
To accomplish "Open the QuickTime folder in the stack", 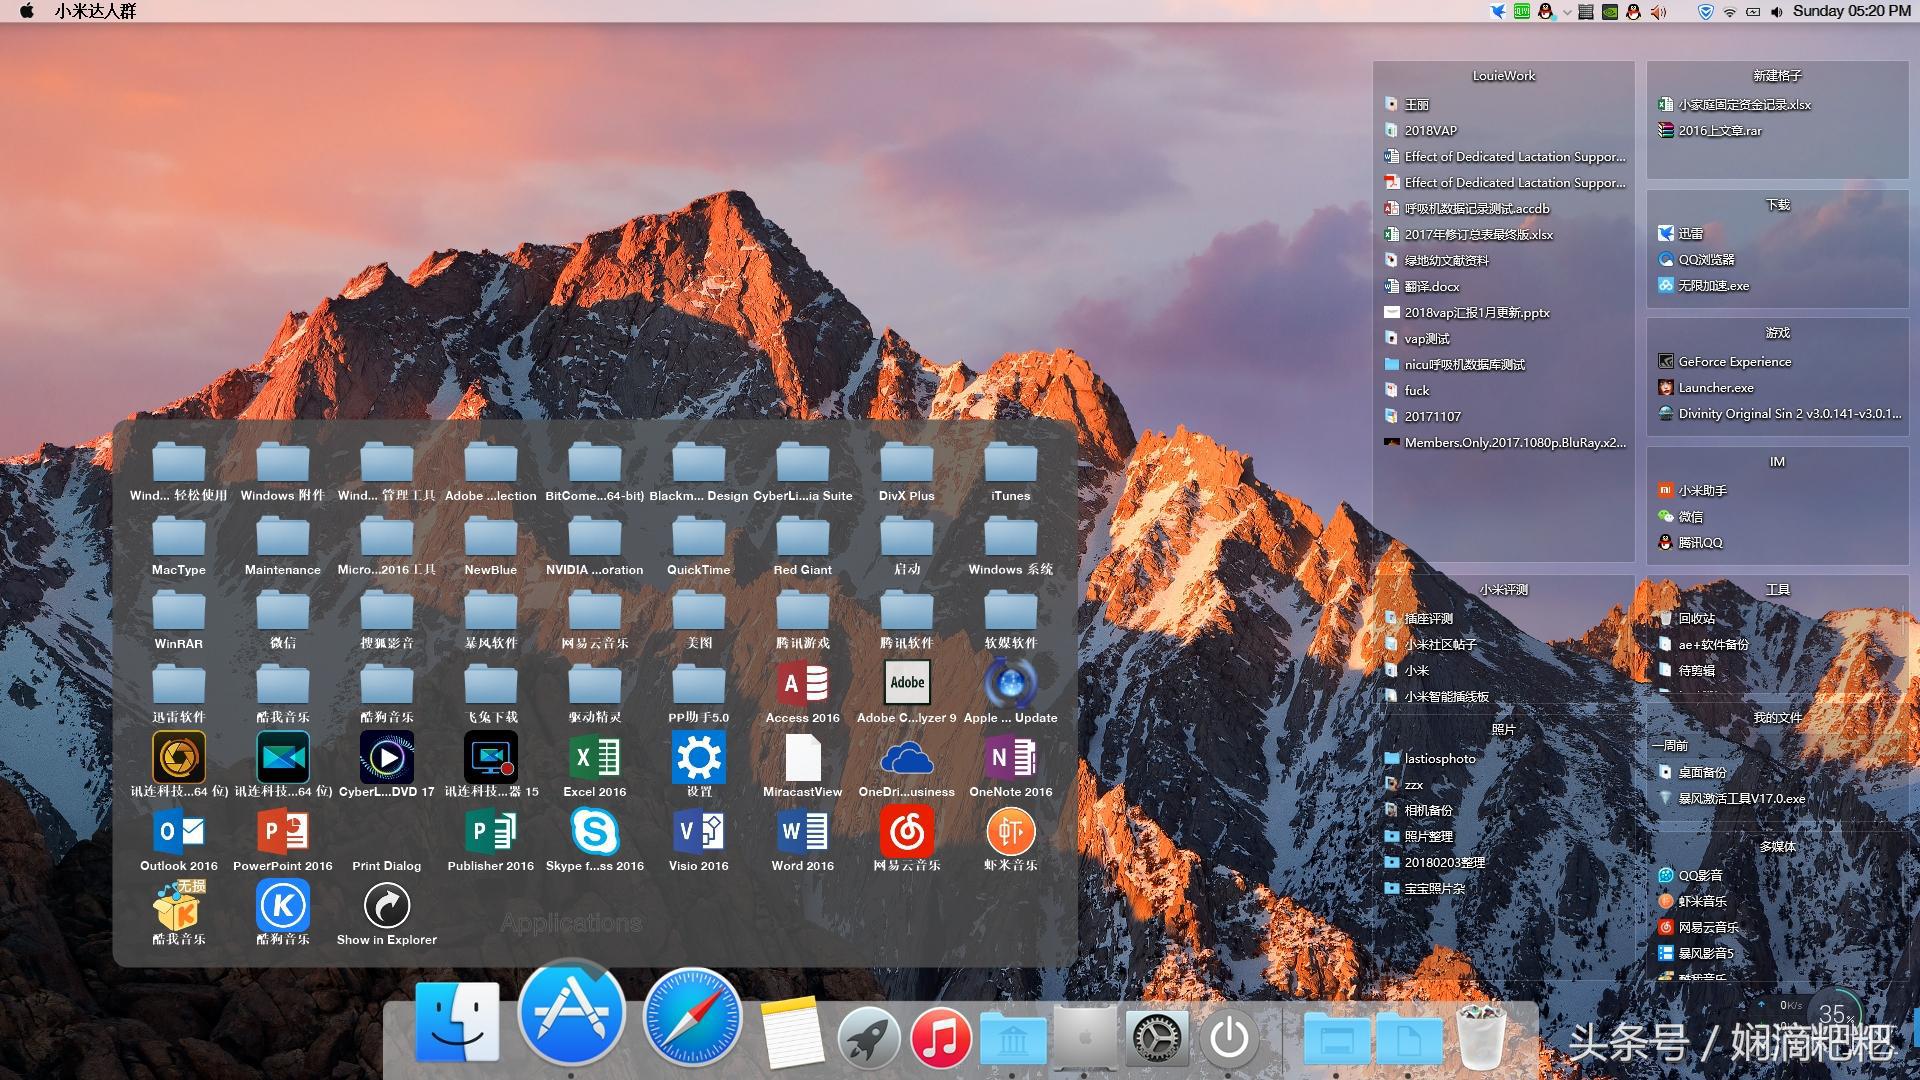I will [698, 540].
